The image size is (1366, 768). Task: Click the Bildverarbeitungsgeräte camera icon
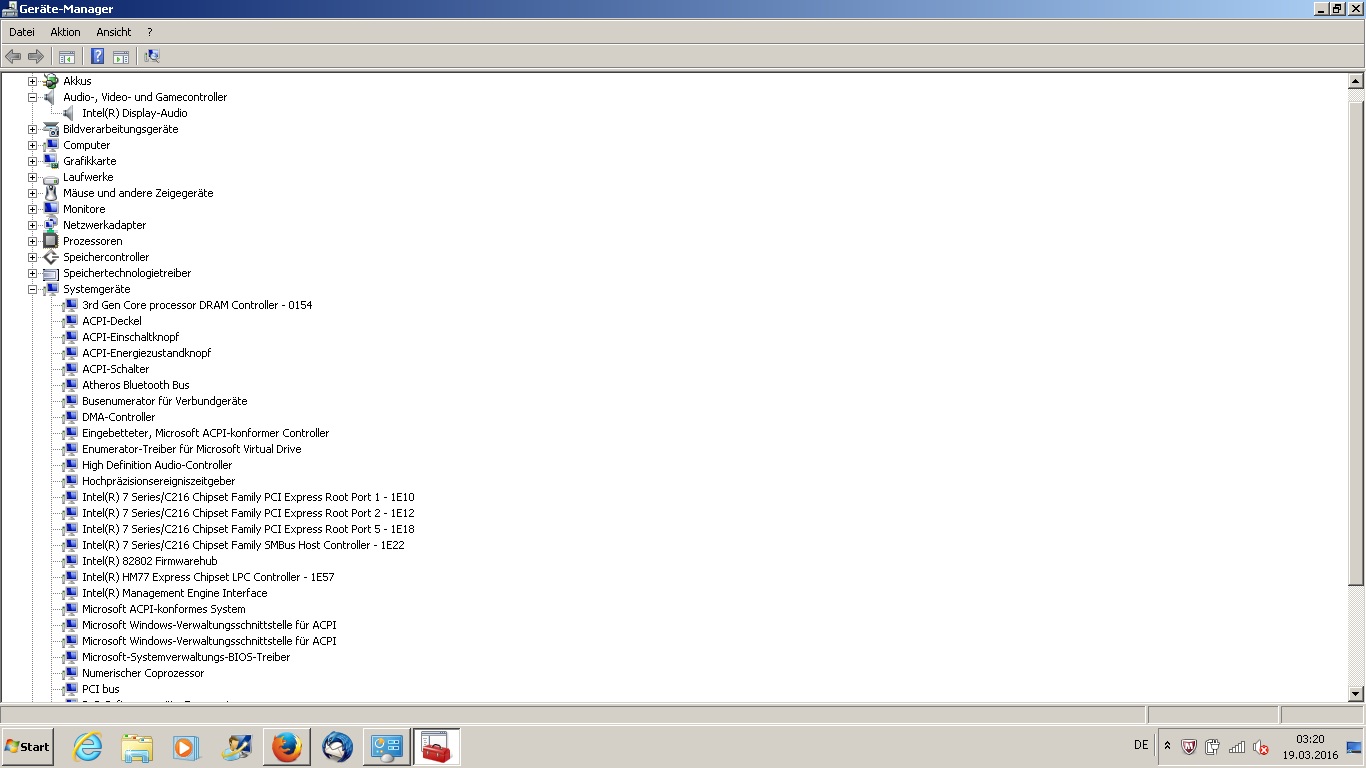51,129
